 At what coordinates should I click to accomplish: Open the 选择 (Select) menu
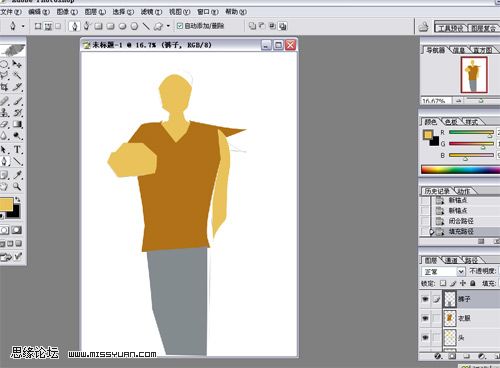pos(123,12)
